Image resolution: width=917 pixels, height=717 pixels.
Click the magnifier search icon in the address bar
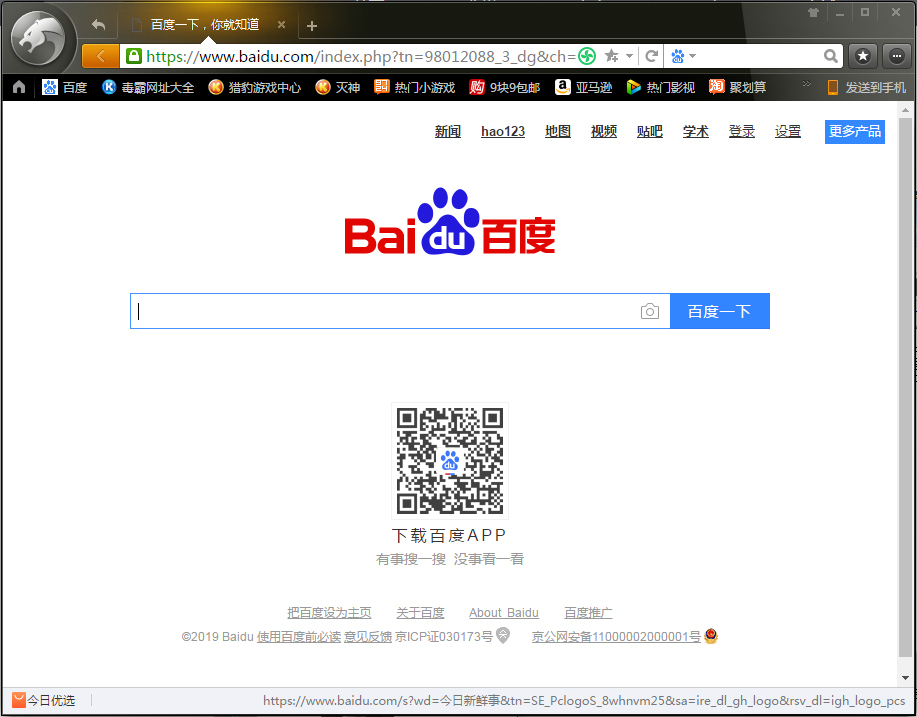829,57
